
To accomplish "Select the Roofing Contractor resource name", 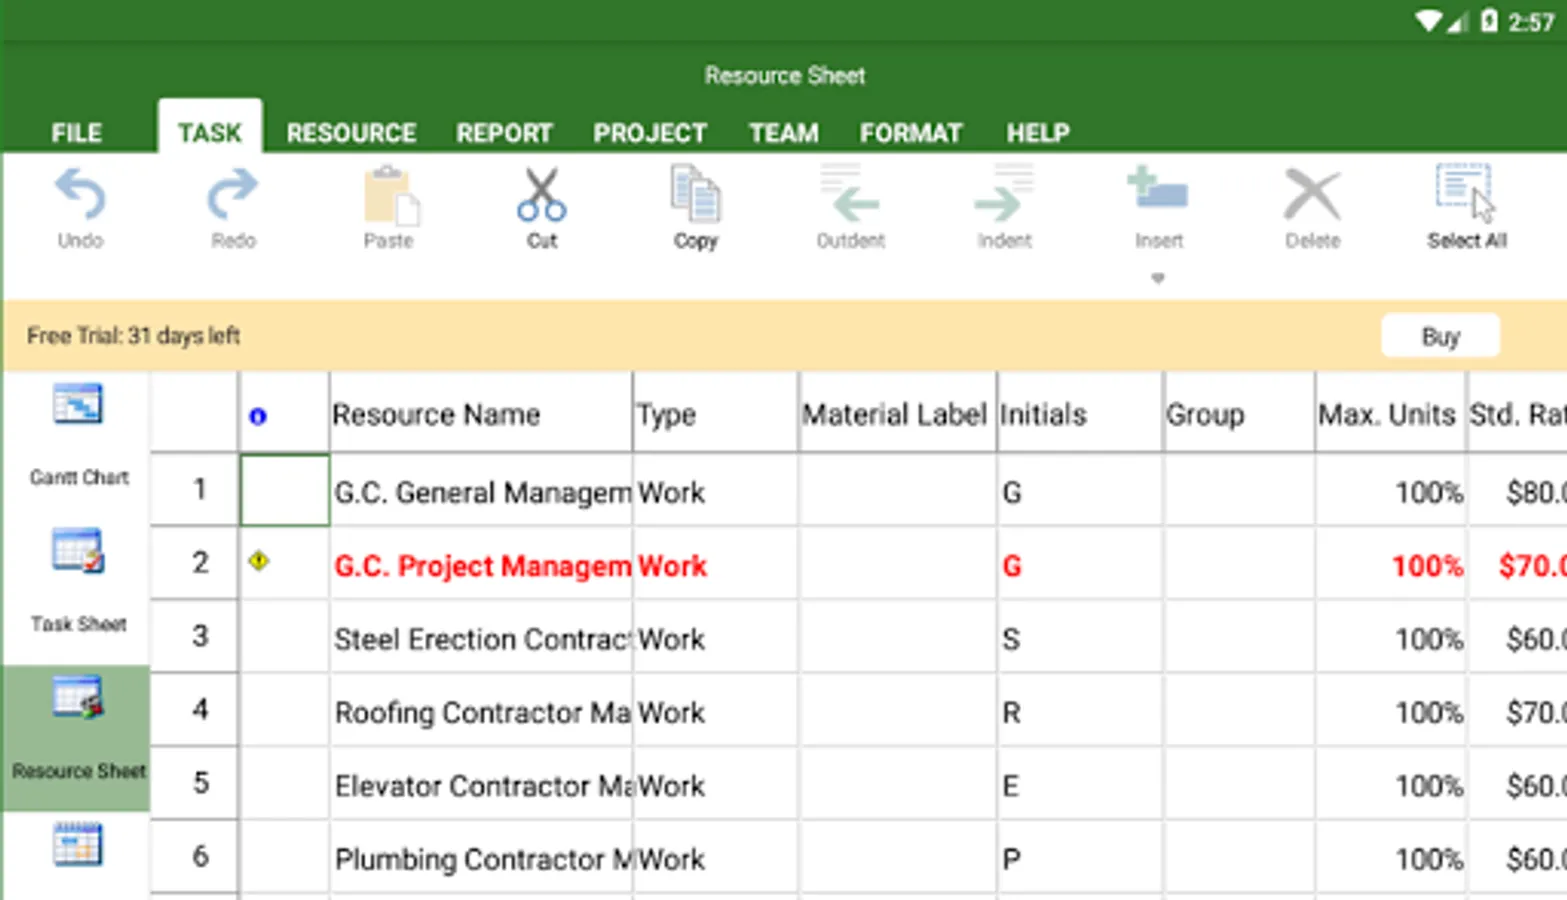I will click(481, 711).
